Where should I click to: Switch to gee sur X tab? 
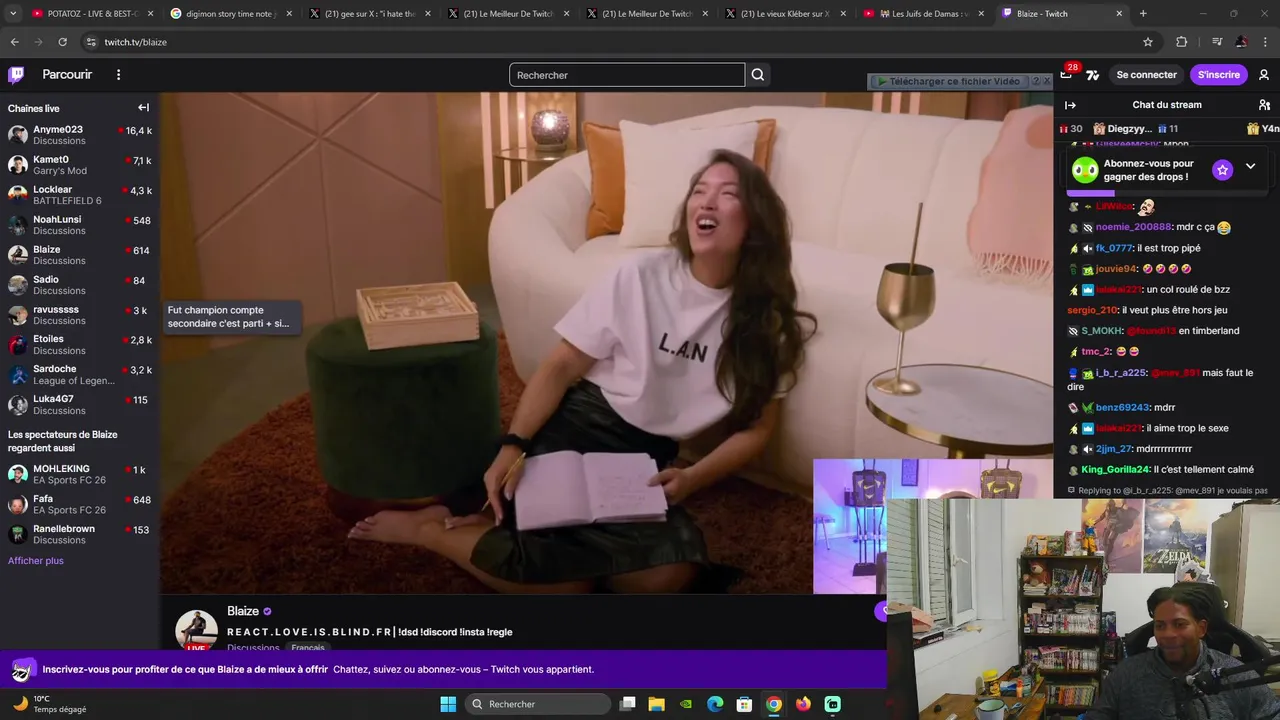pos(369,14)
